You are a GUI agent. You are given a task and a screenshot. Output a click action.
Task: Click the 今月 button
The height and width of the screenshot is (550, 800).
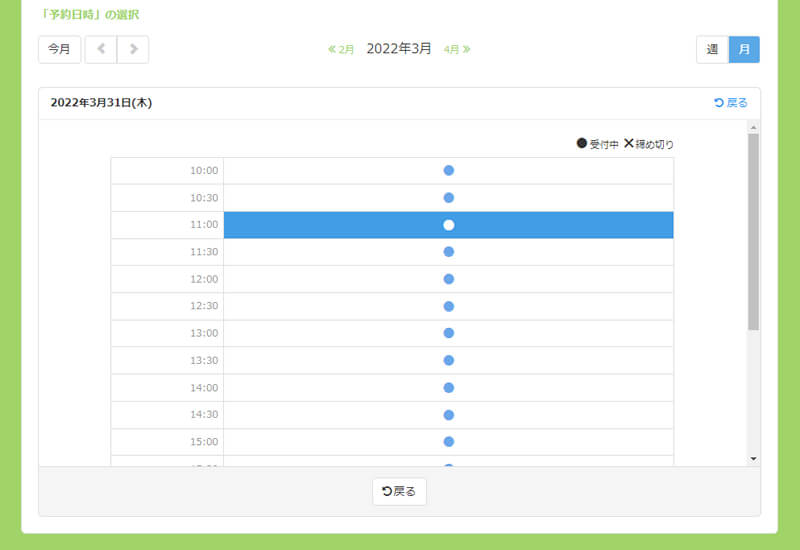(x=59, y=49)
